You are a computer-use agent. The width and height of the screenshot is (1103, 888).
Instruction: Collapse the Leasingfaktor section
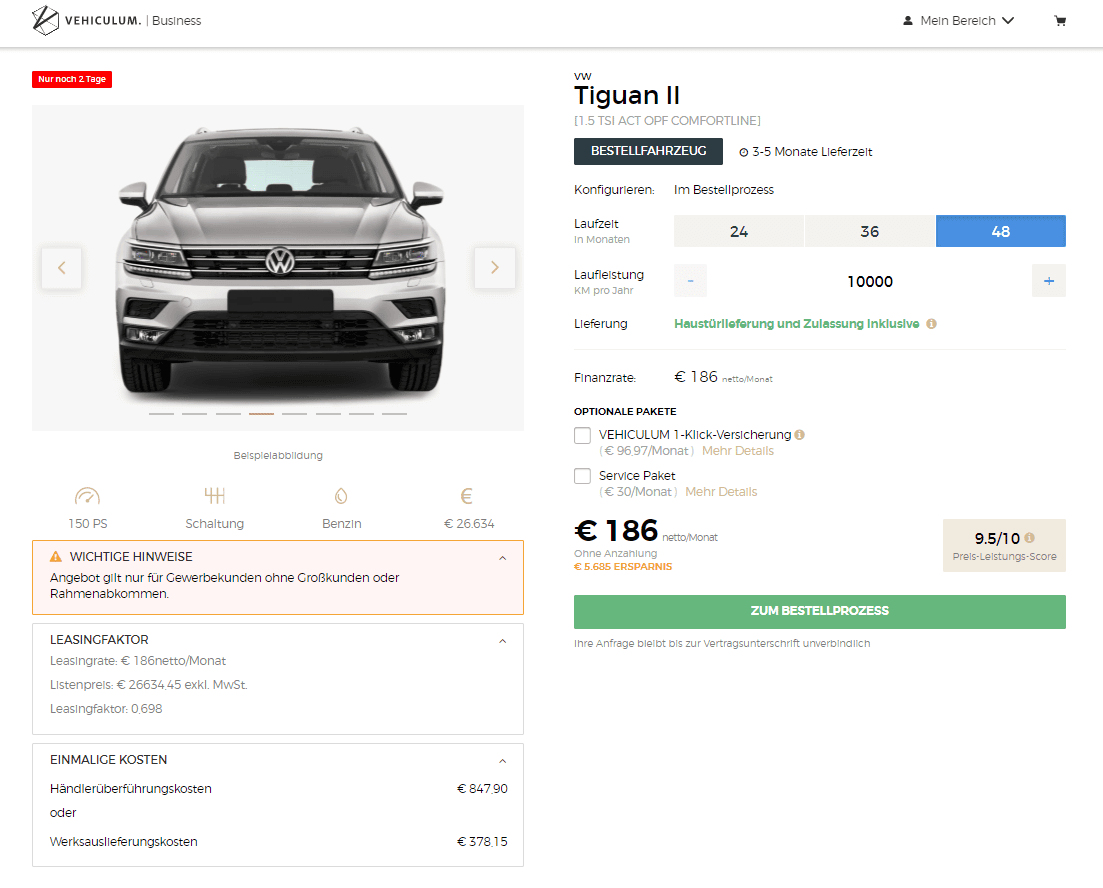point(502,641)
